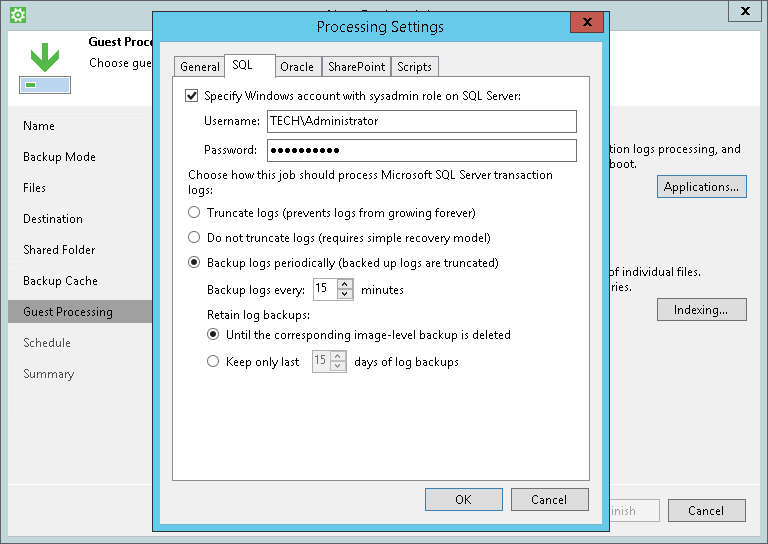Image resolution: width=768 pixels, height=544 pixels.
Task: Click Cancel in the background wizard
Action: pos(706,511)
